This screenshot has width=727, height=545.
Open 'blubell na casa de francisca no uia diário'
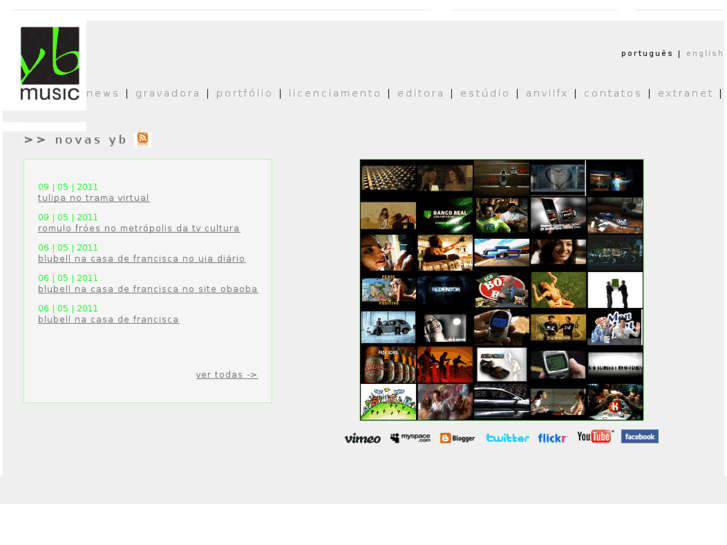pos(141,259)
